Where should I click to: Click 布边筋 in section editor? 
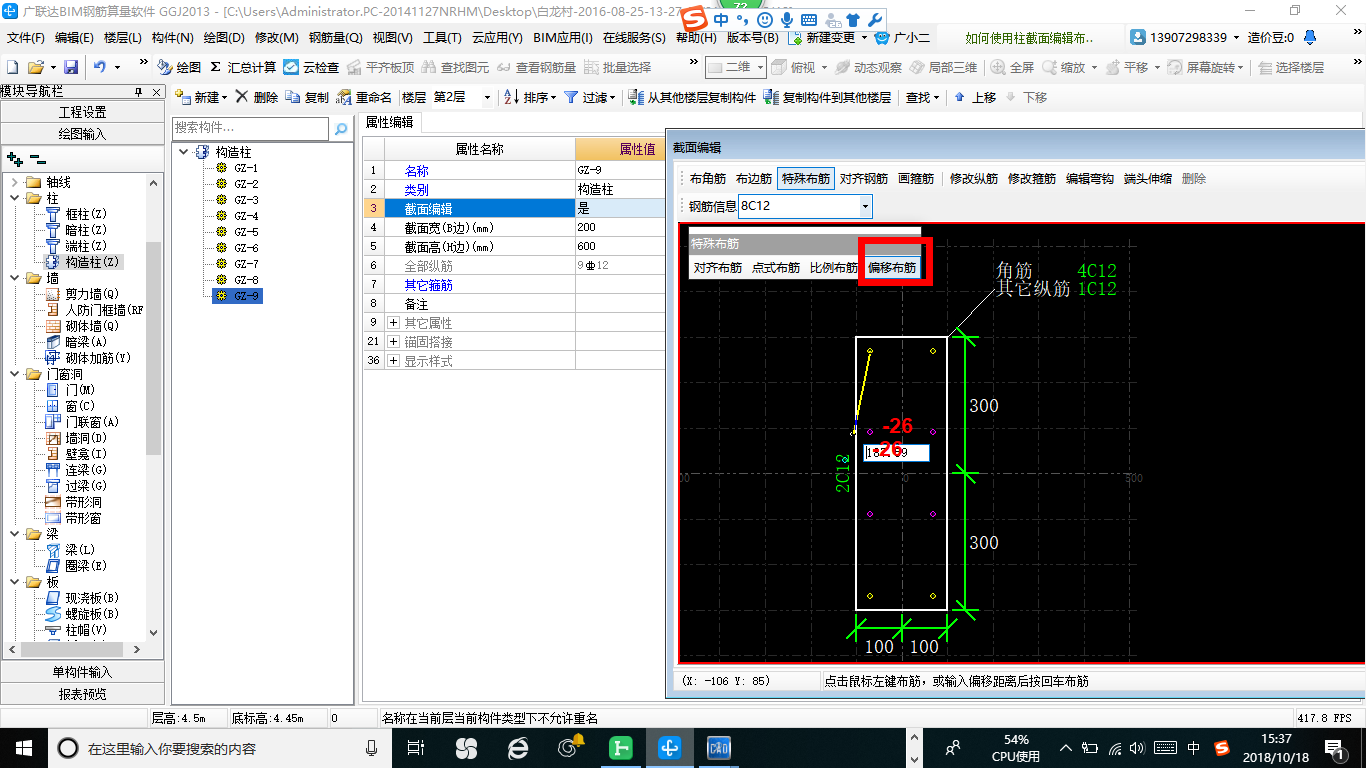pos(754,179)
